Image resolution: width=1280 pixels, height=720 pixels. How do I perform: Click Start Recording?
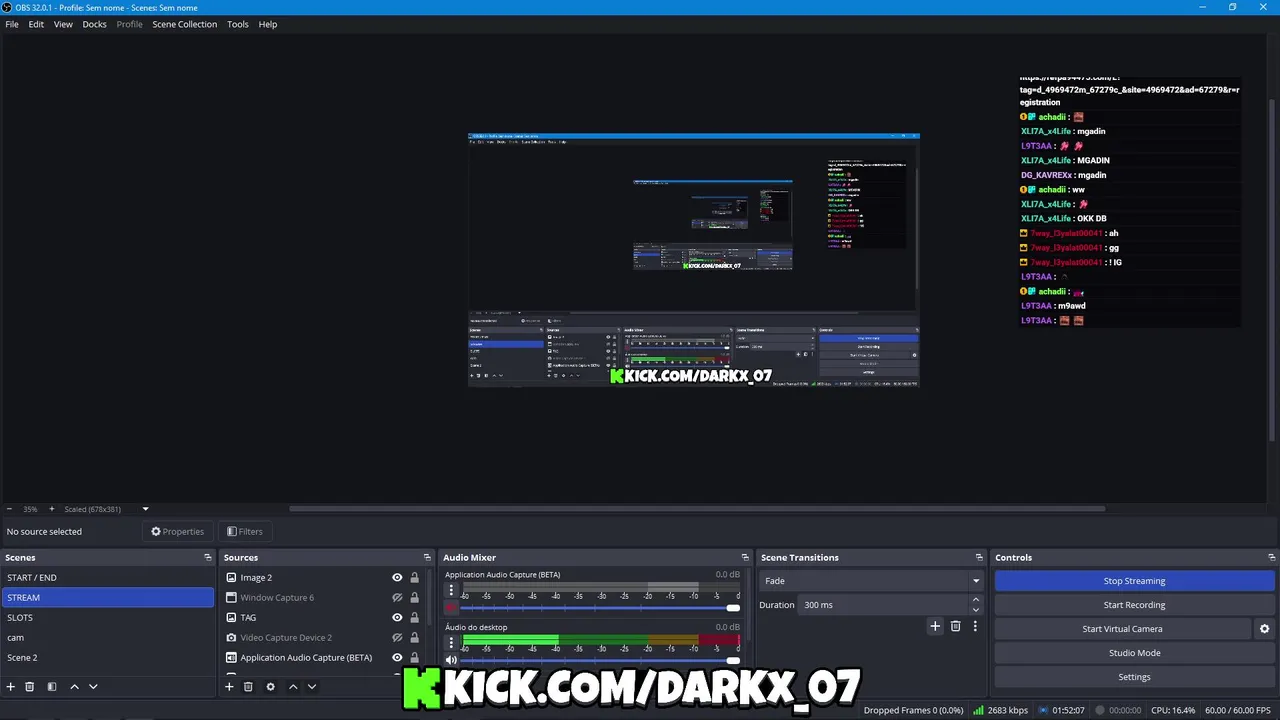tap(1134, 605)
